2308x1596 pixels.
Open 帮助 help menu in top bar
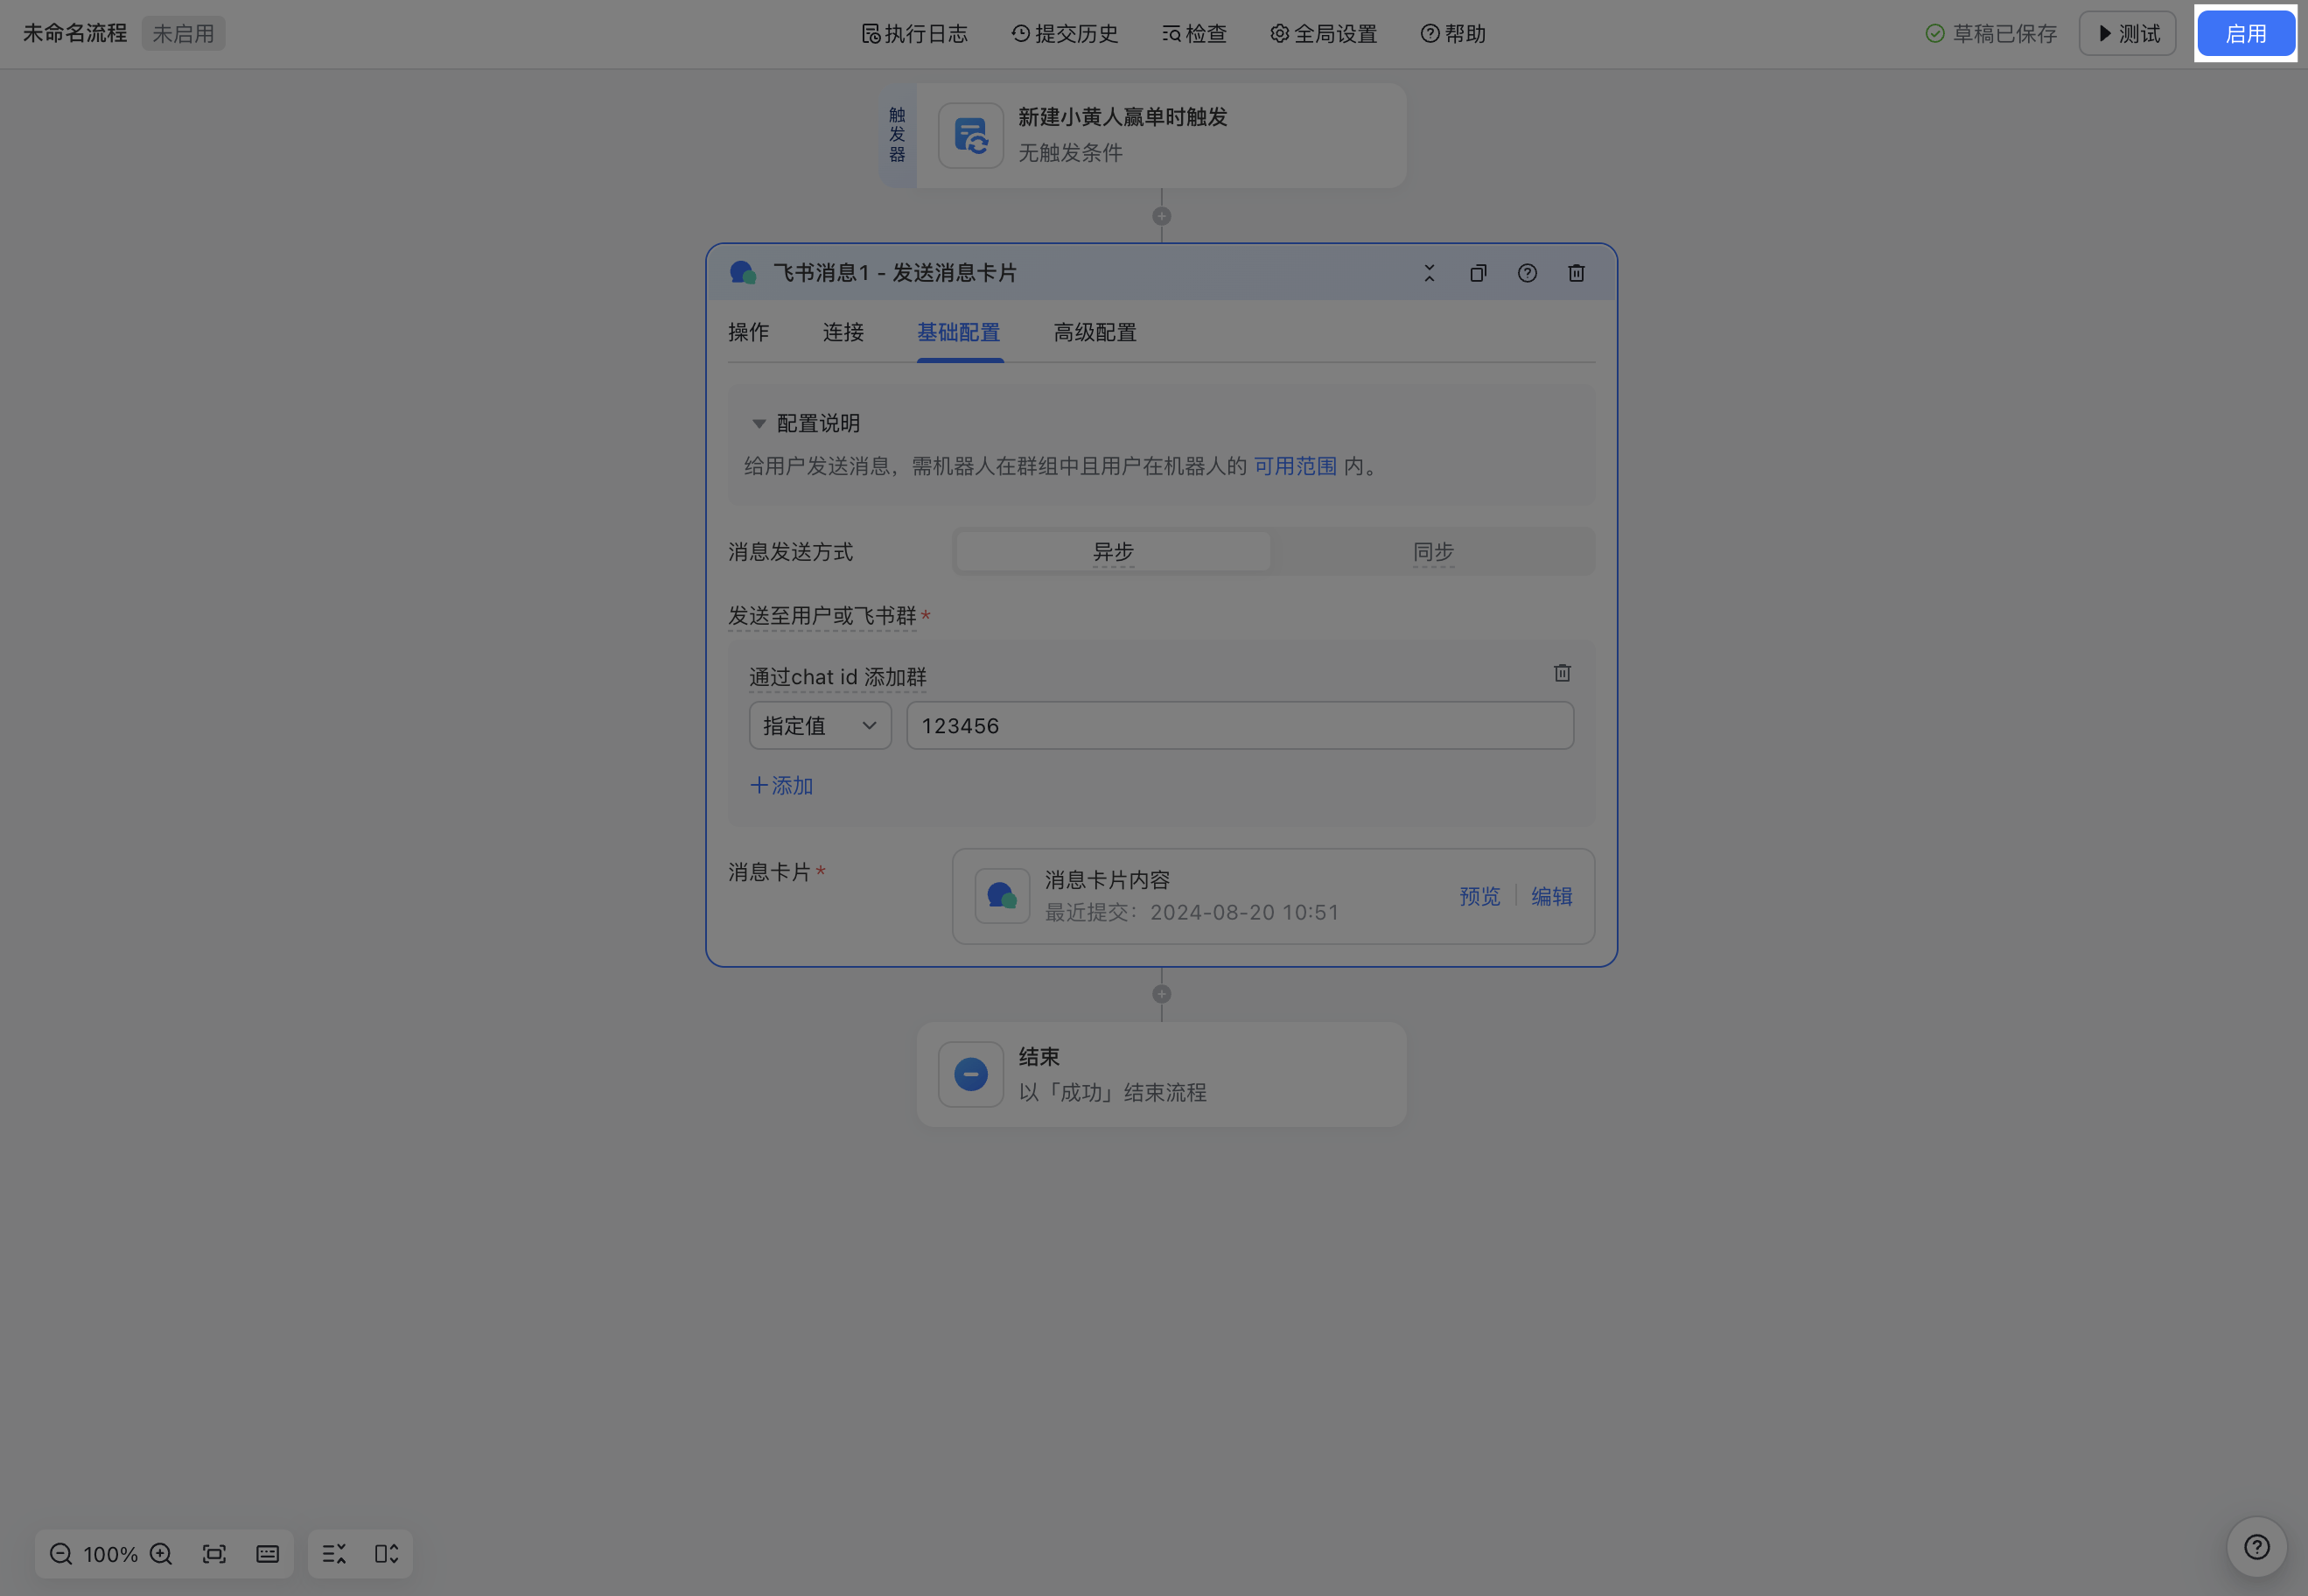(x=1453, y=34)
